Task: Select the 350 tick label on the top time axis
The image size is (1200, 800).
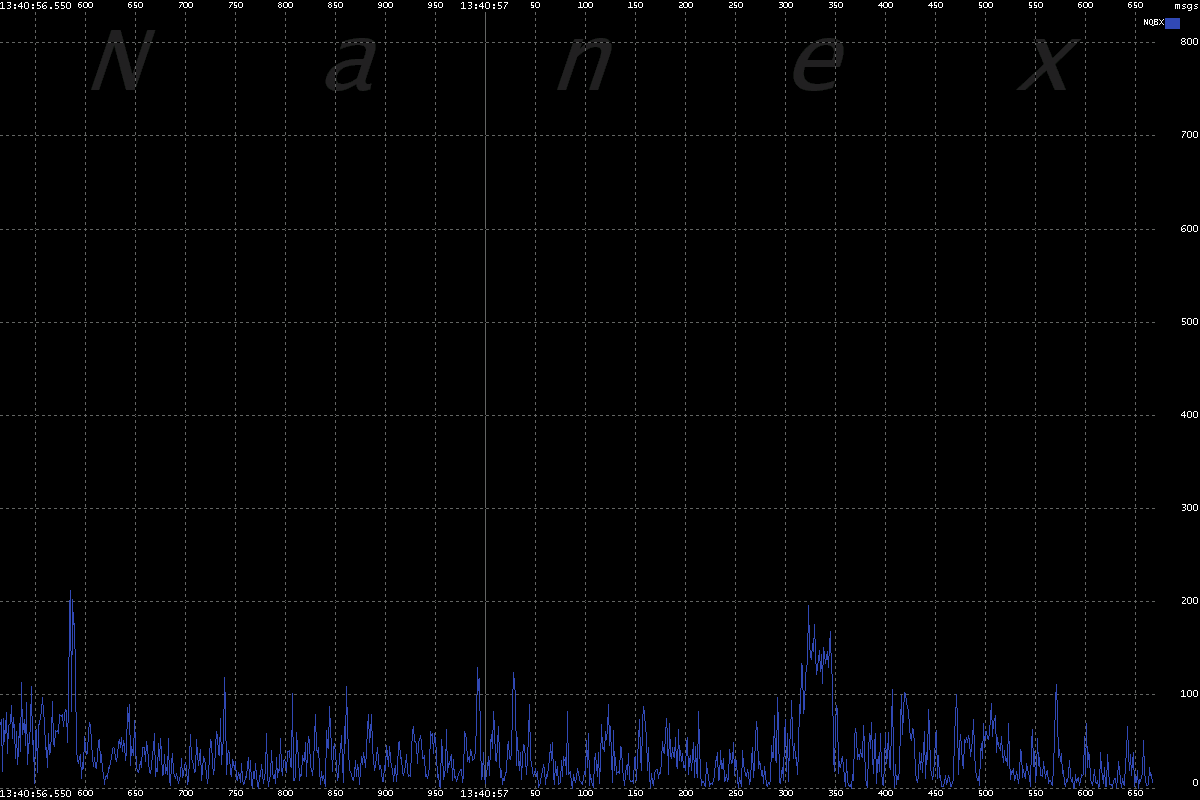Action: tap(835, 6)
